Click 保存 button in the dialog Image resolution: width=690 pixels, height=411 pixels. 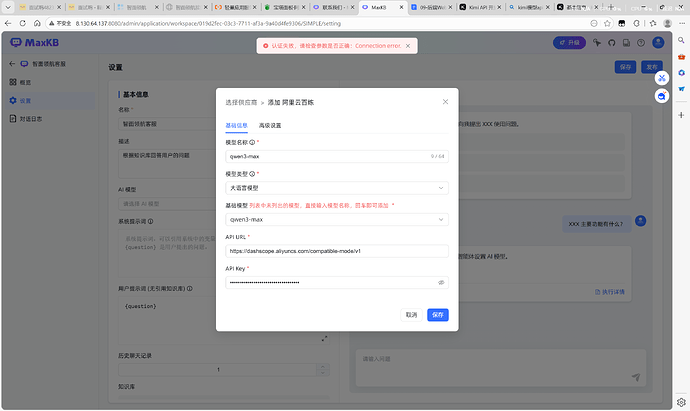pos(438,314)
